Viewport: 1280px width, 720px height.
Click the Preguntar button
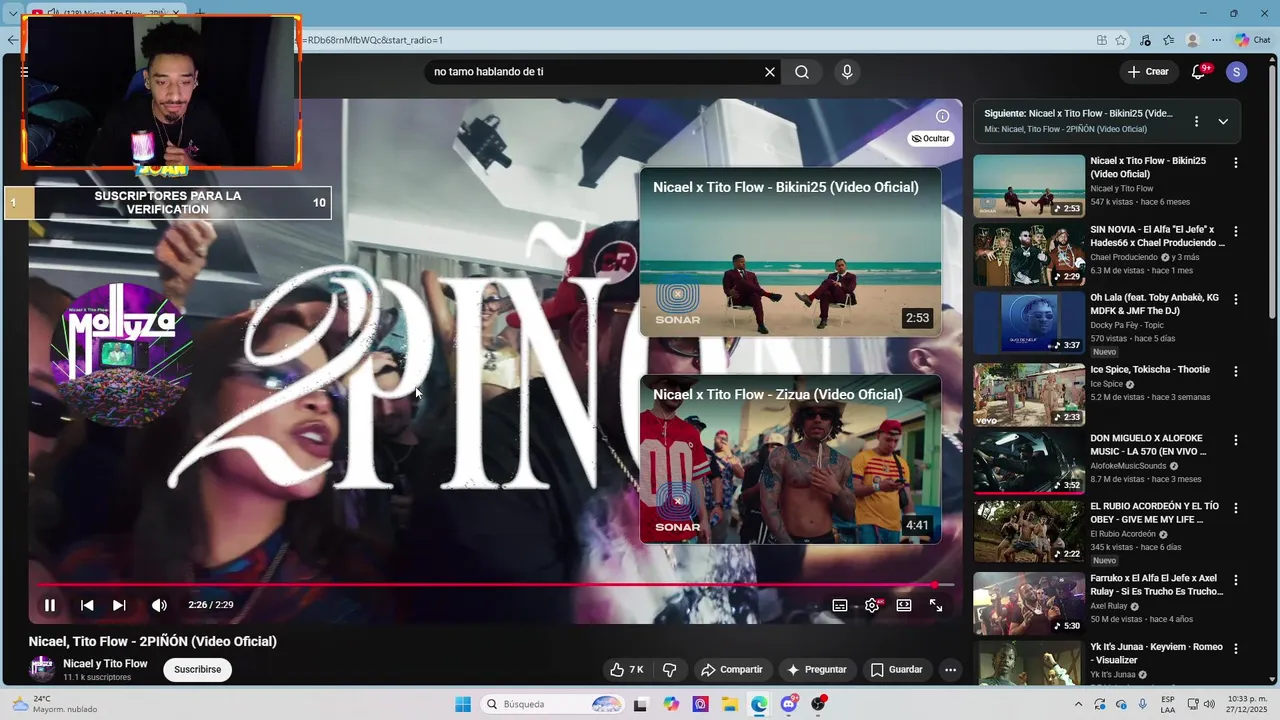pyautogui.click(x=817, y=670)
